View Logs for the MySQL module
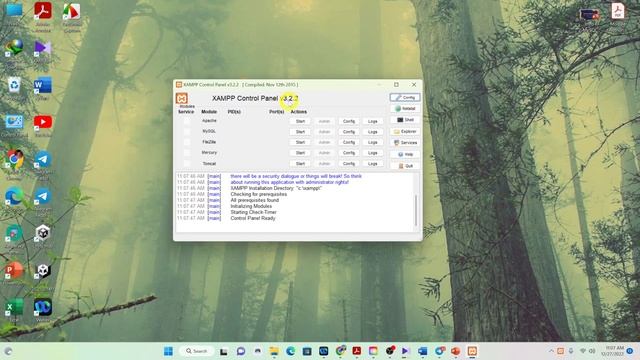 [x=373, y=132]
